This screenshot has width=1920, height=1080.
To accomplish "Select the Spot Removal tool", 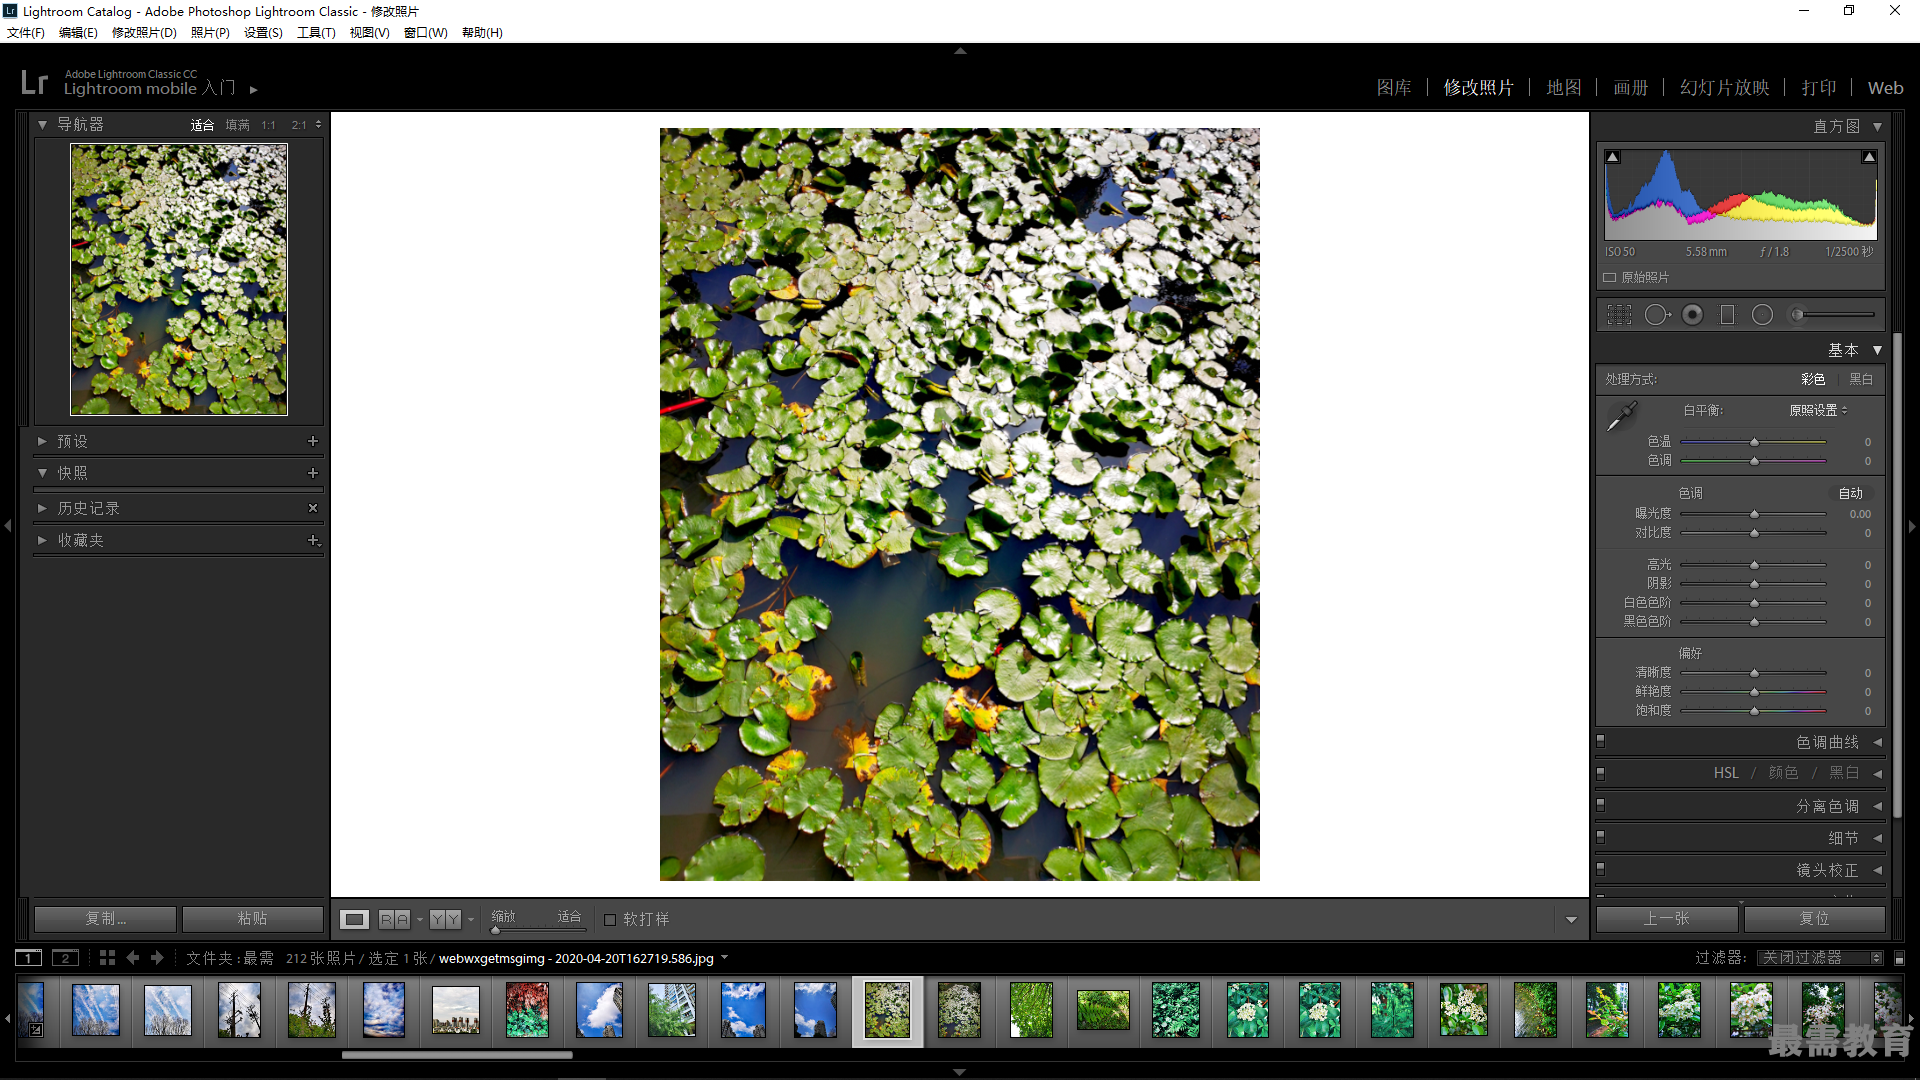I will [1657, 315].
